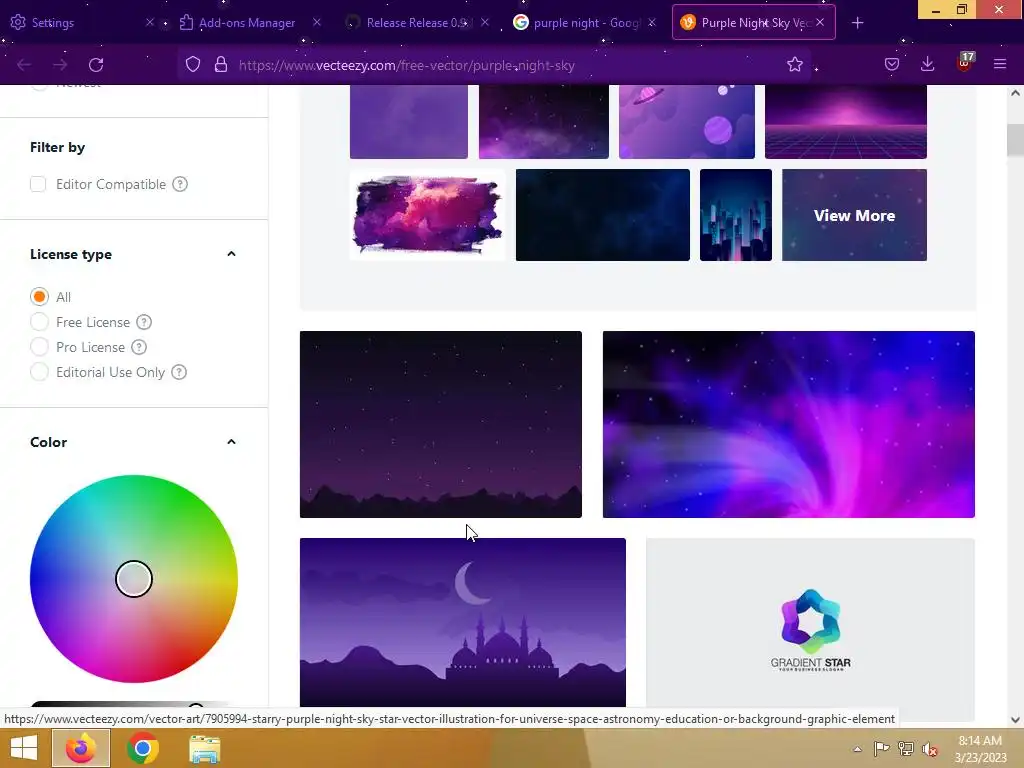
Task: Click scrollbar up arrow
Action: 1015,93
